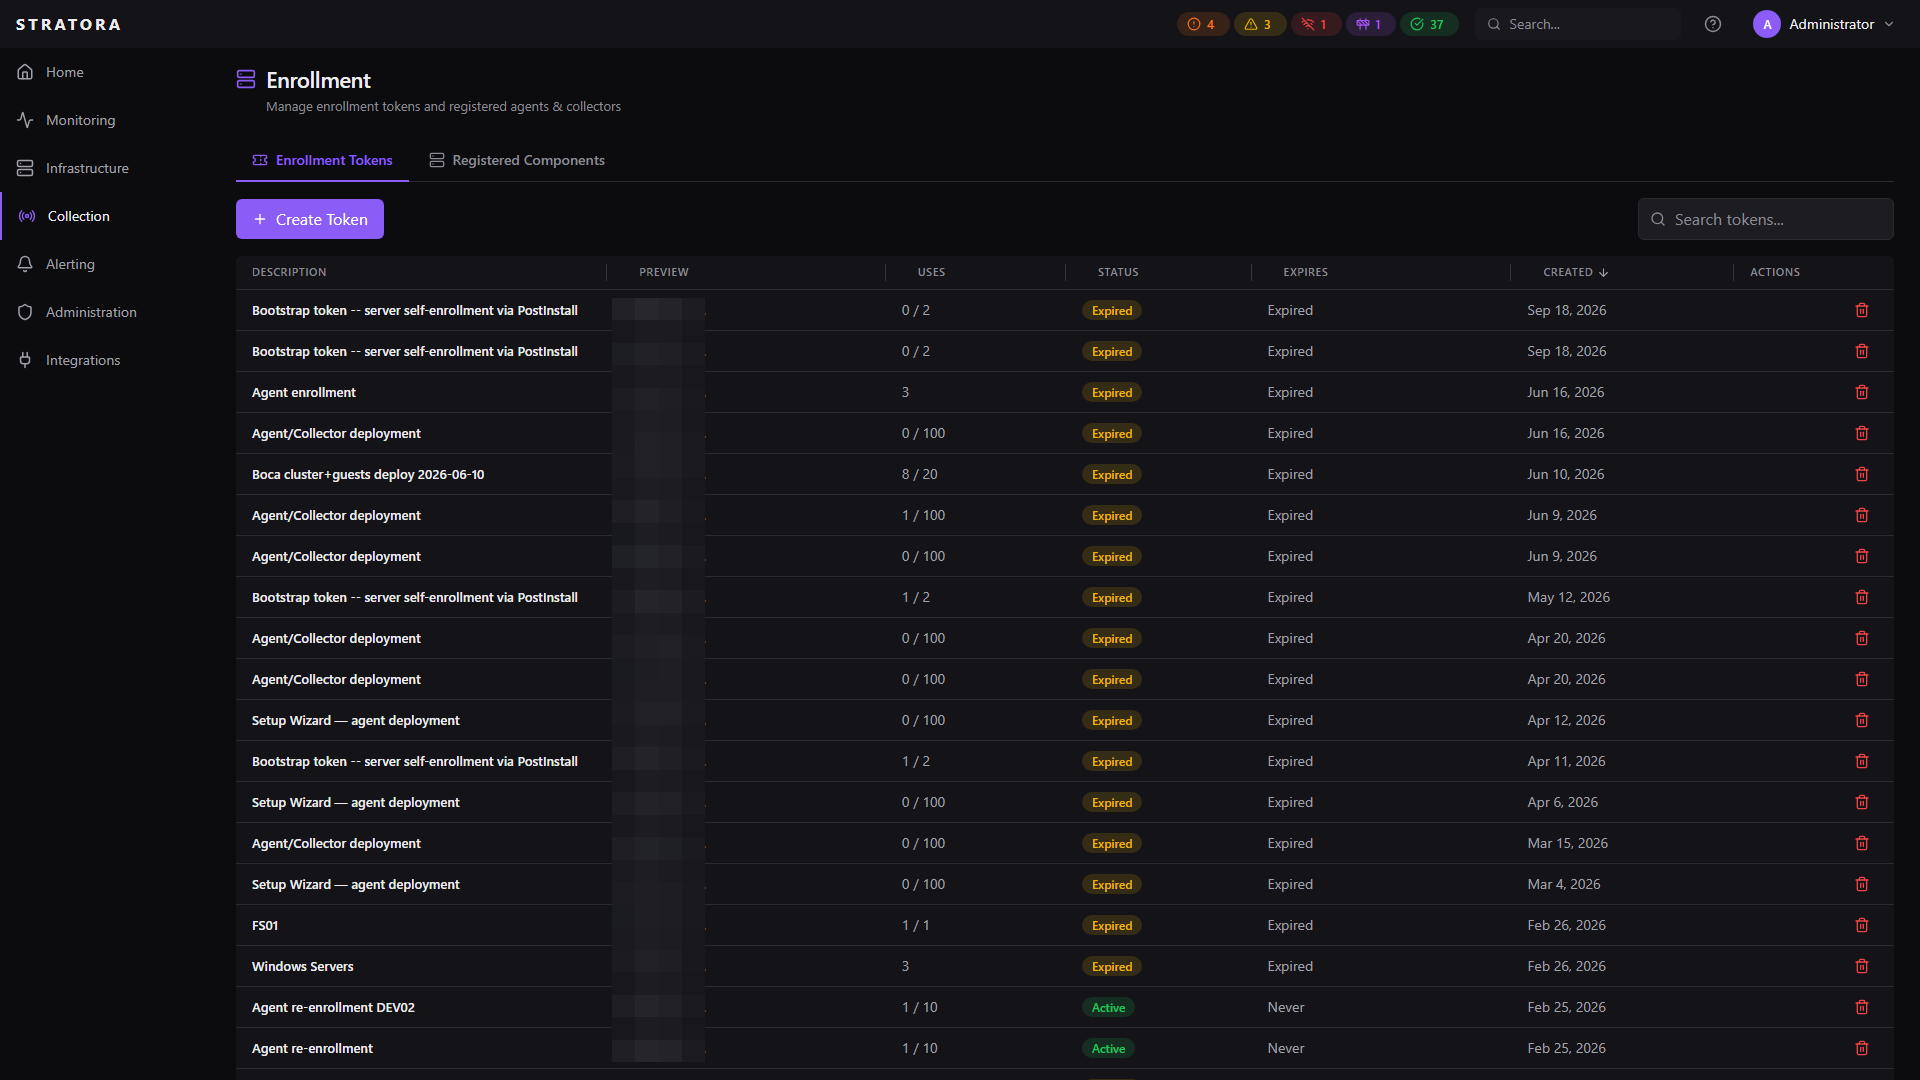Image resolution: width=1920 pixels, height=1080 pixels.
Task: Sort by the Created column
Action: coord(1575,272)
